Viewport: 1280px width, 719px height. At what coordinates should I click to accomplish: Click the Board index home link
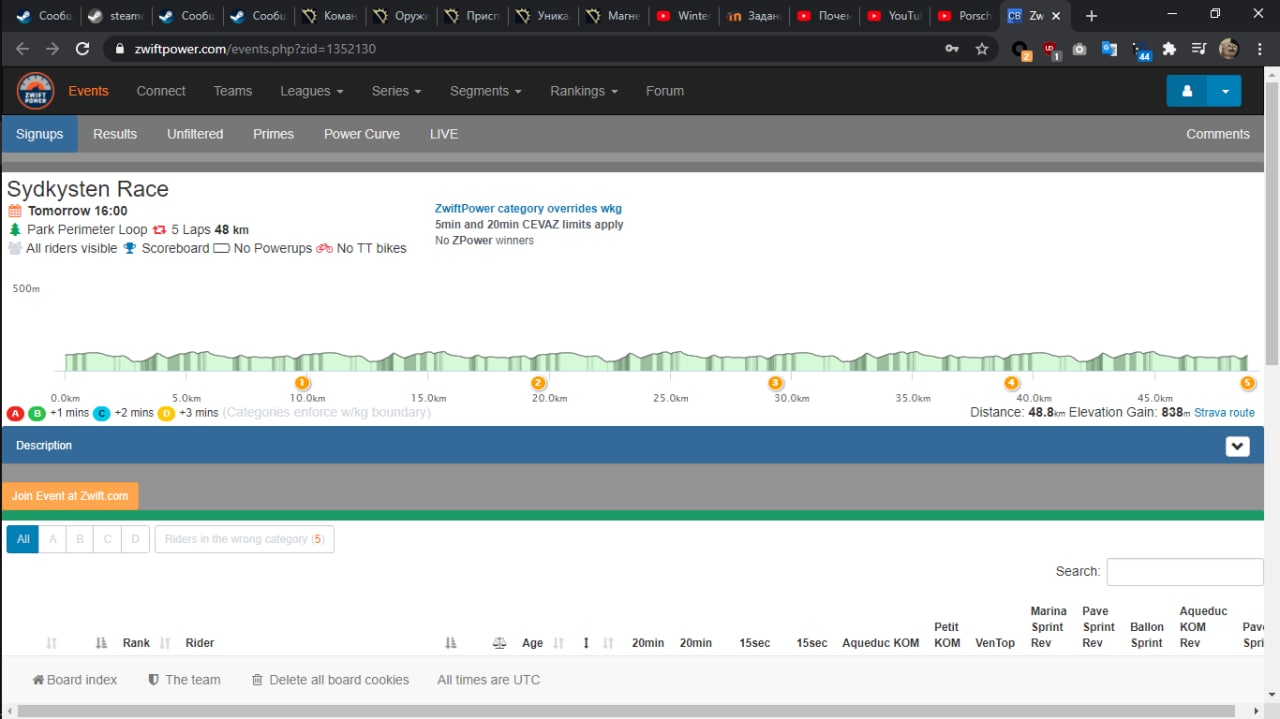click(75, 680)
